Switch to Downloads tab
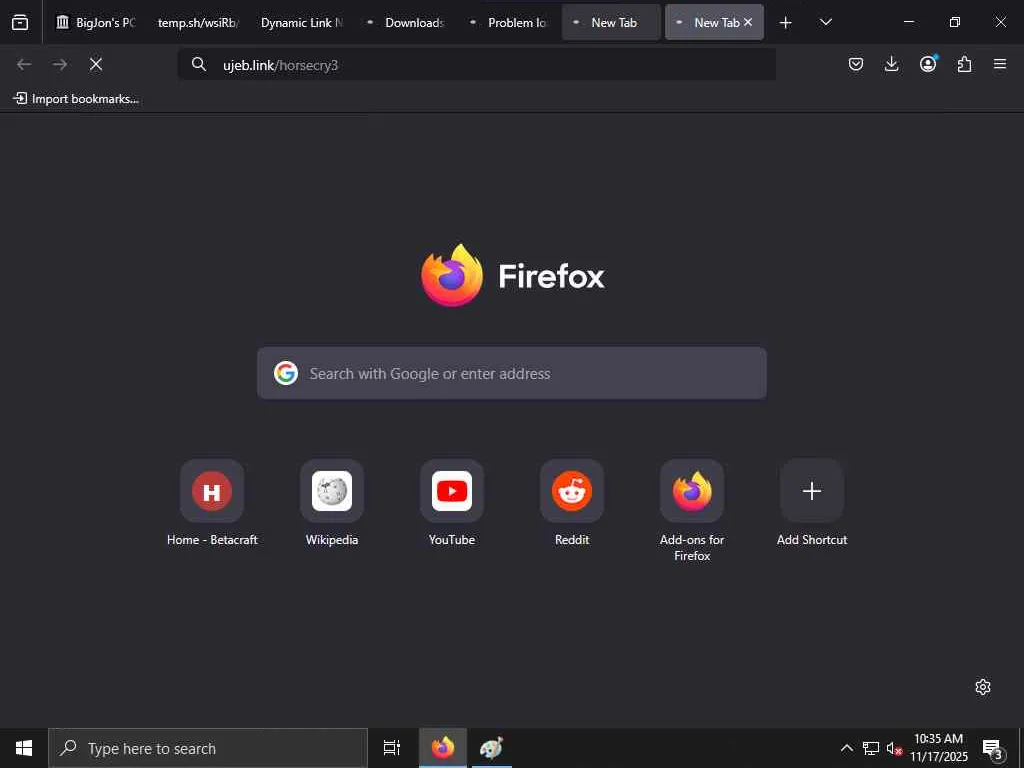Image resolution: width=1024 pixels, height=768 pixels. (x=404, y=22)
